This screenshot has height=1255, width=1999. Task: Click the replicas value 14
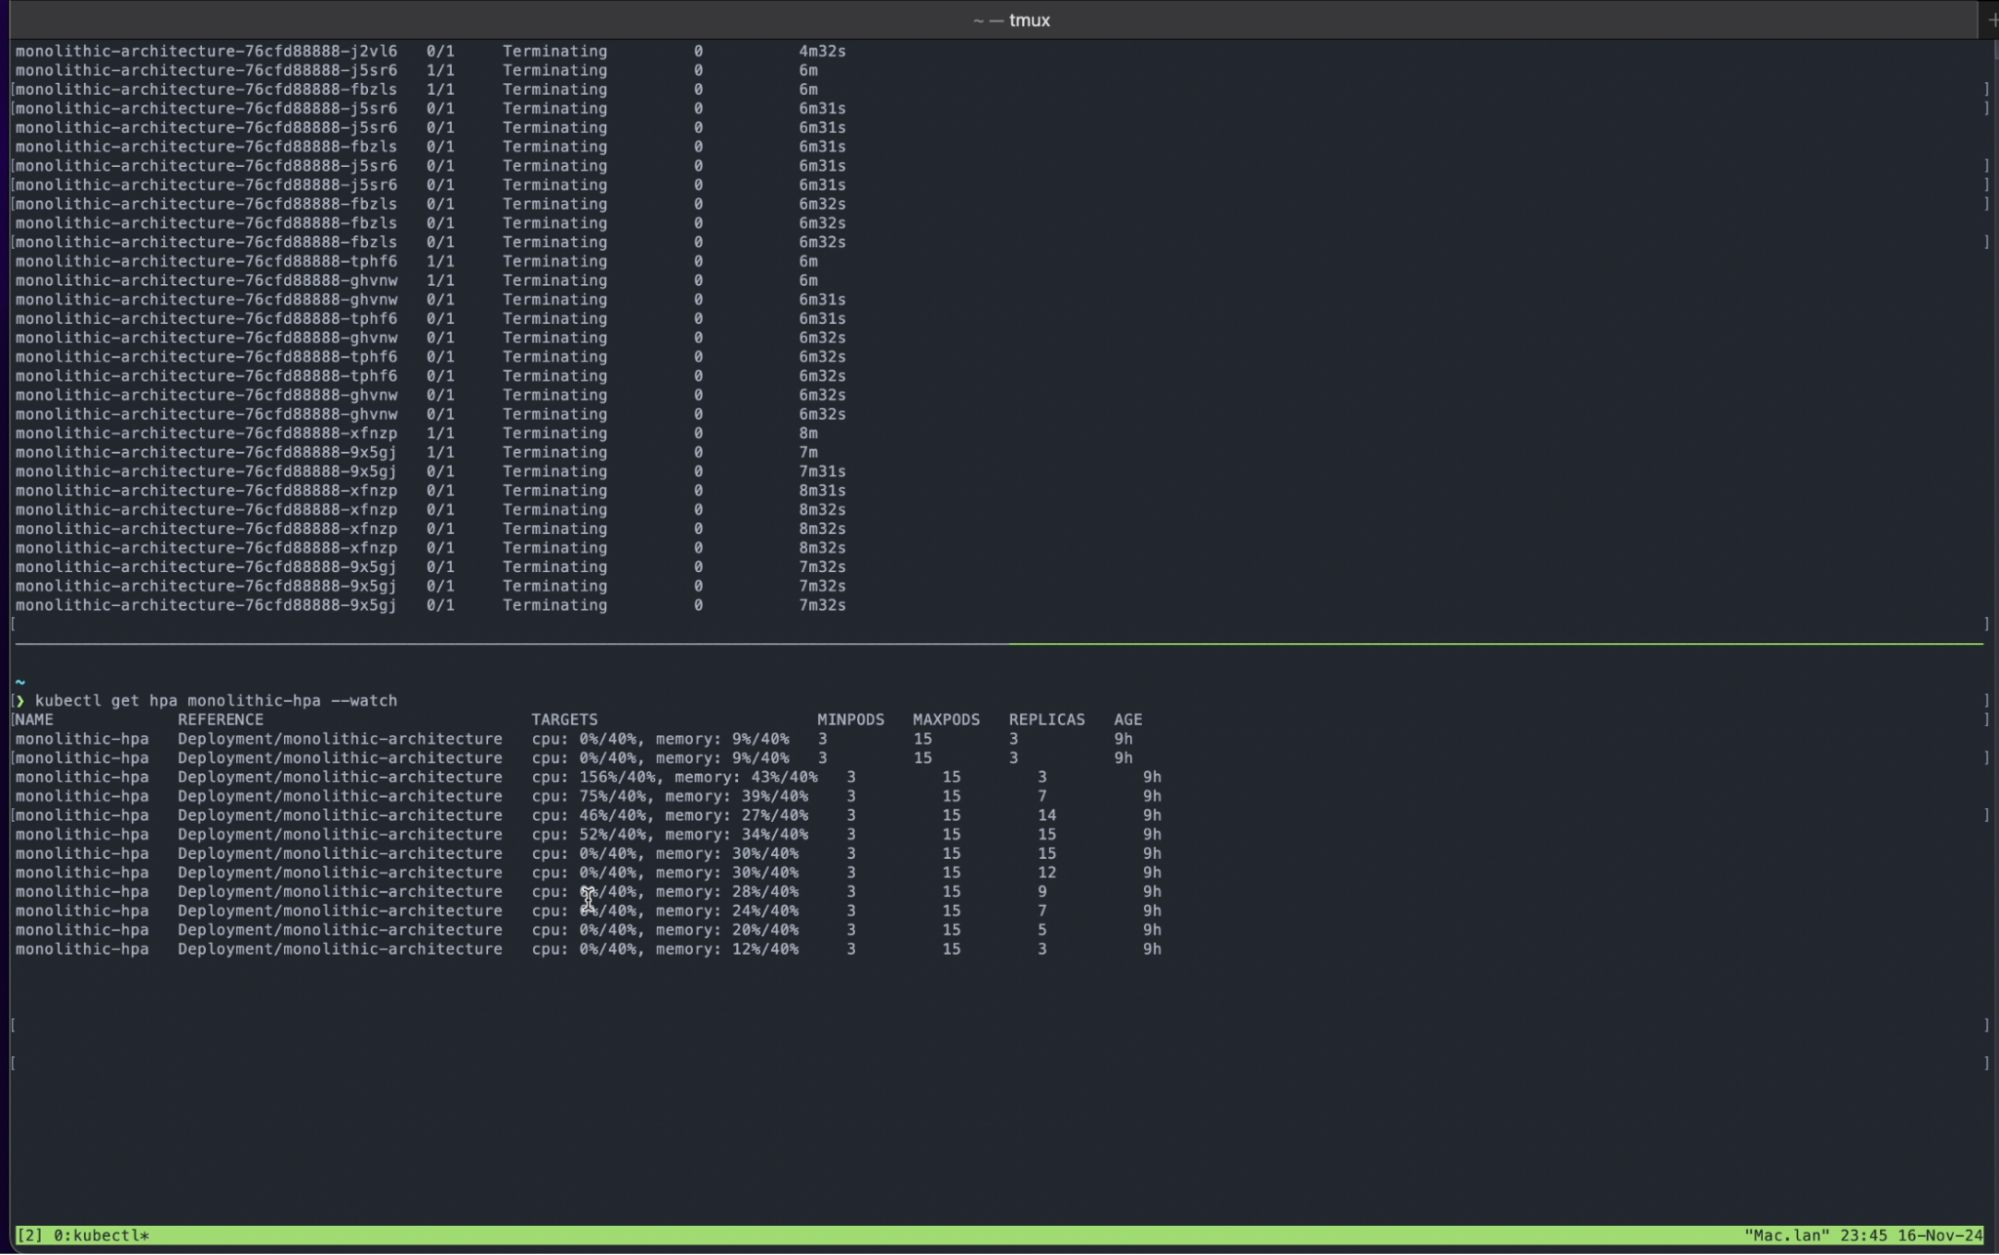[x=1047, y=815]
